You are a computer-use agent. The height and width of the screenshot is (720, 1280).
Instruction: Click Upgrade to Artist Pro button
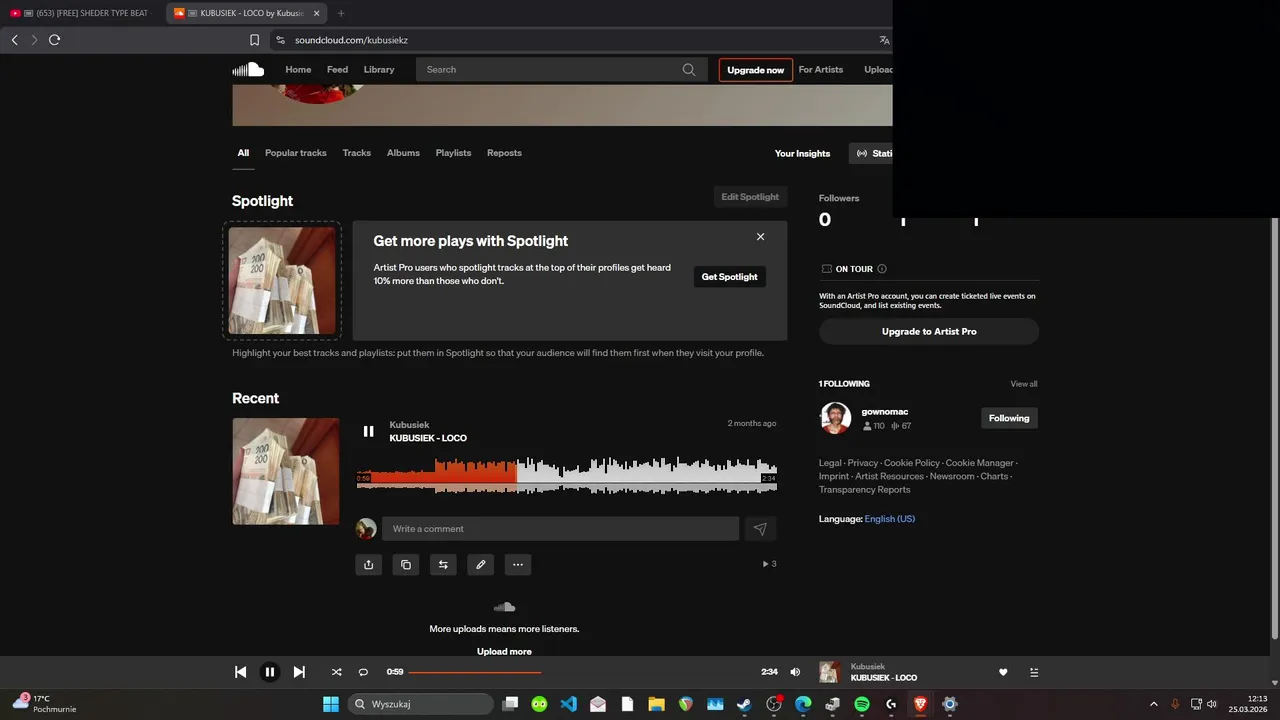click(x=929, y=331)
